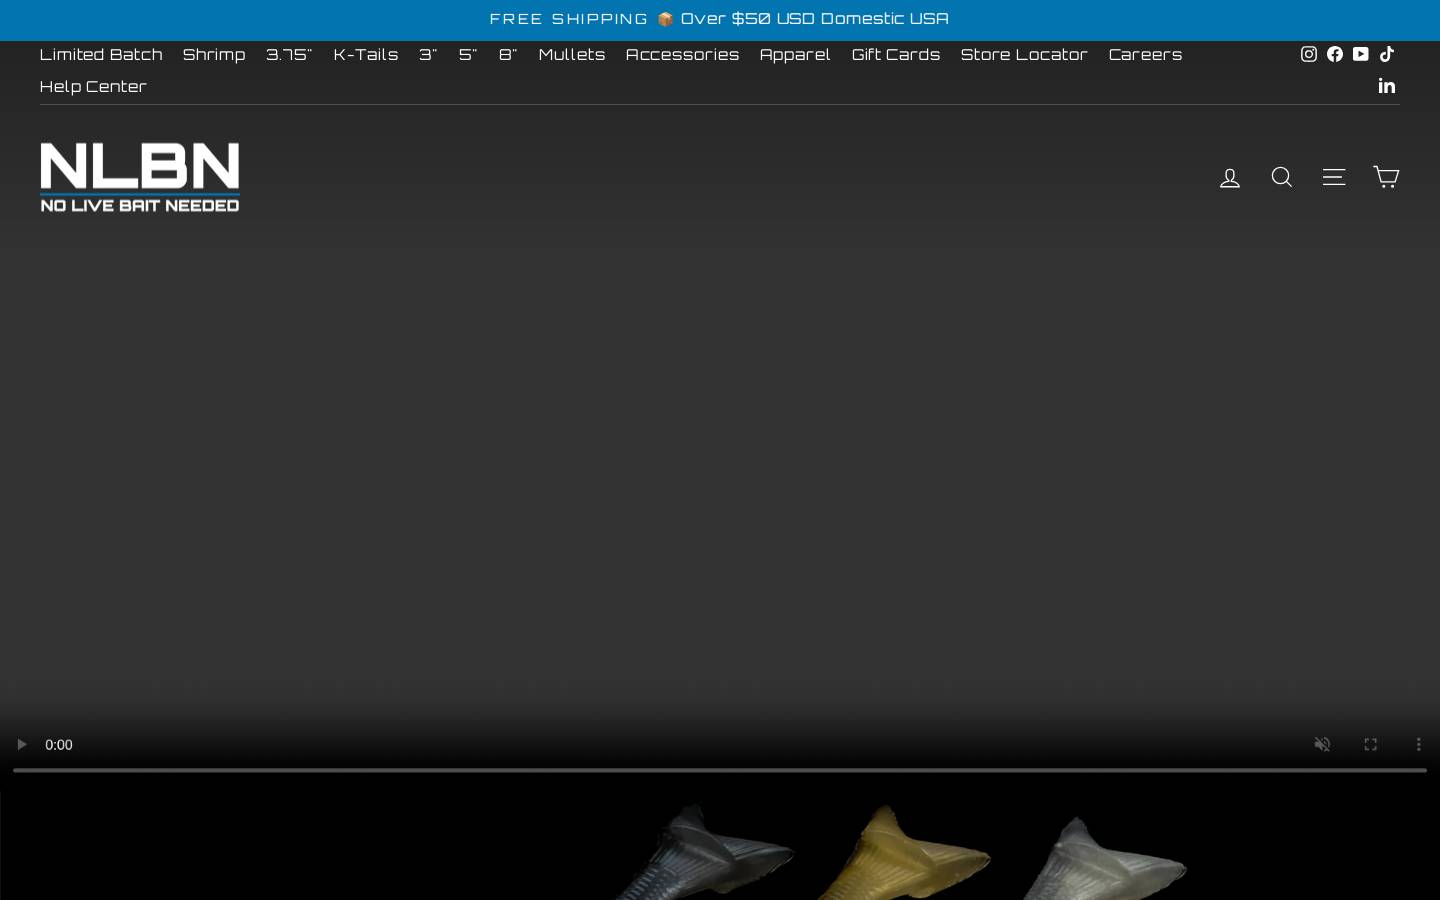Viewport: 1440px width, 900px height.
Task: Open the Help Center link
Action: click(x=93, y=86)
